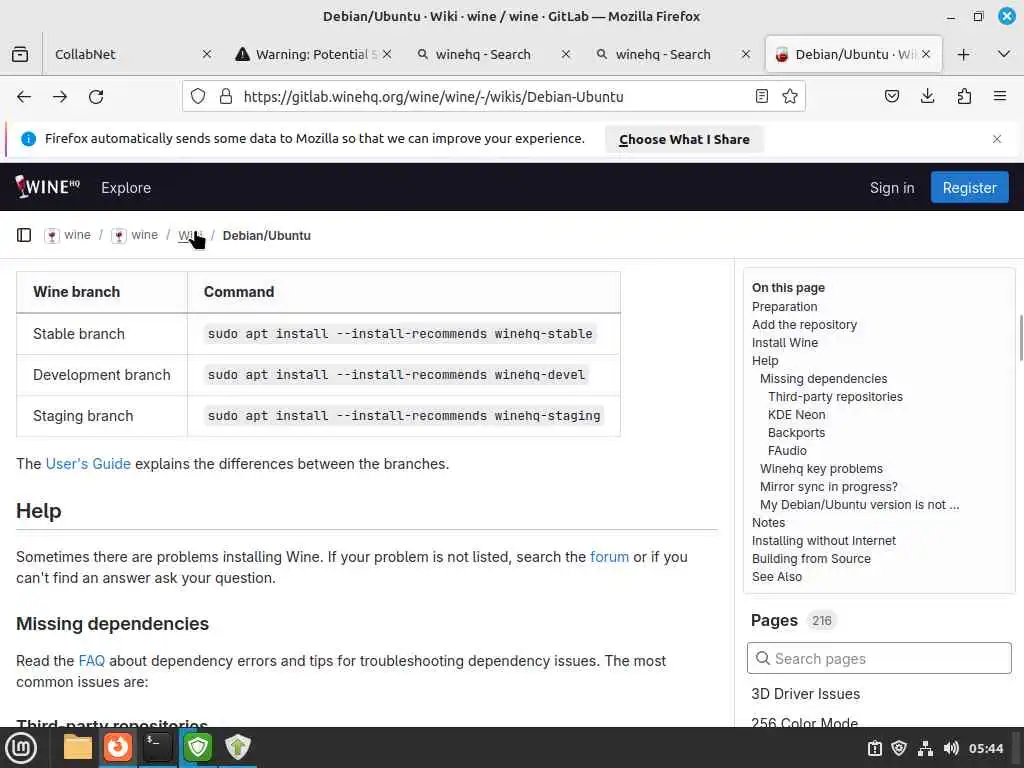This screenshot has width=1024, height=768.
Task: Launch the Files manager from taskbar
Action: coord(78,747)
